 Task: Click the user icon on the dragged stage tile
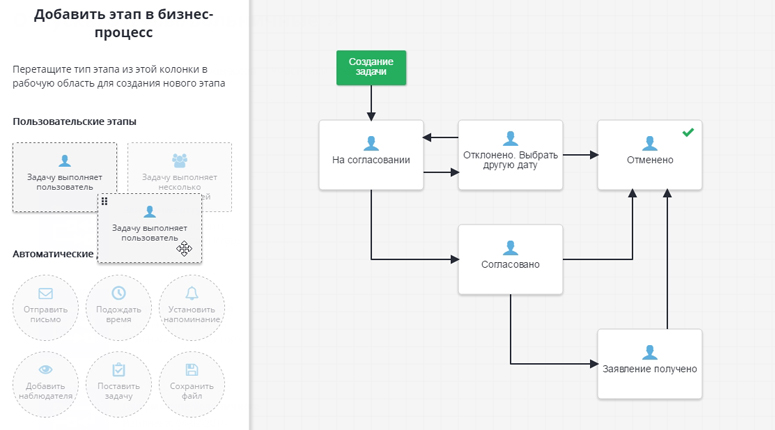(x=149, y=212)
